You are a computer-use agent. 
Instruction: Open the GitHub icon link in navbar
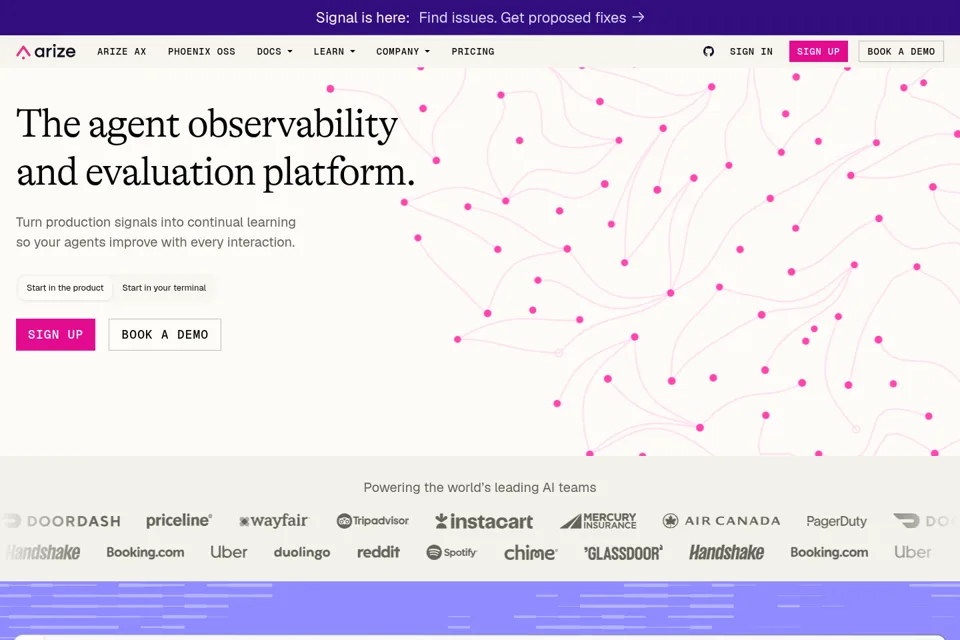708,51
